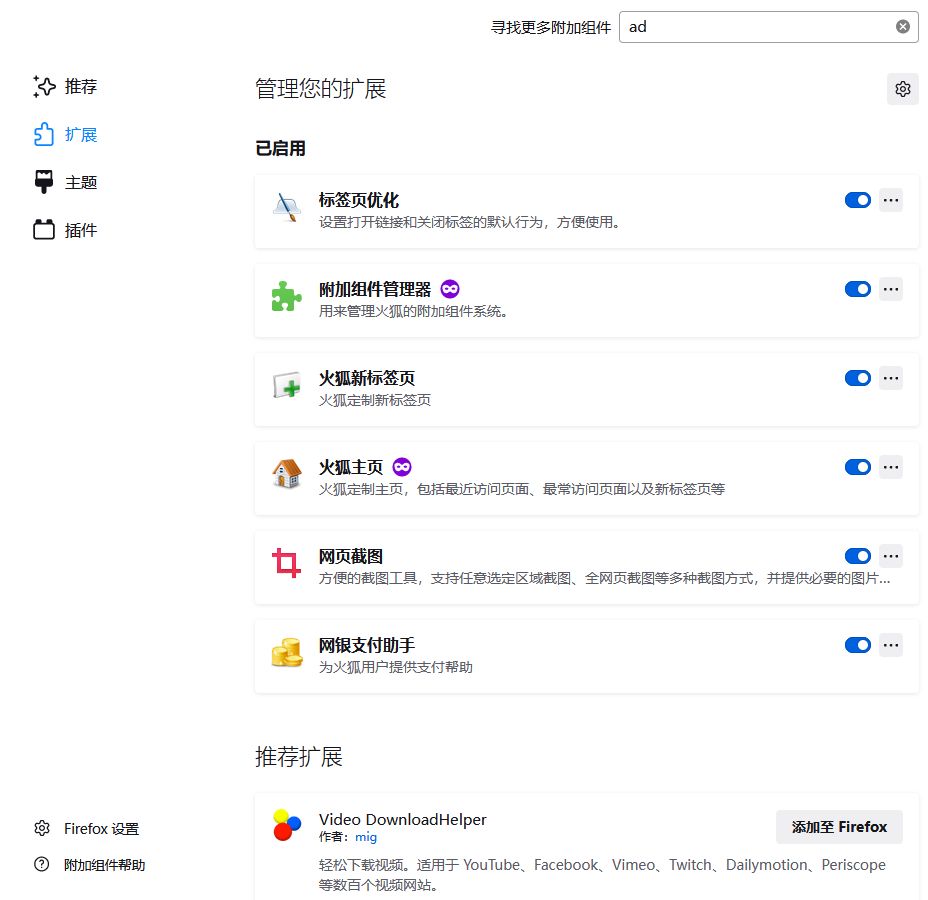
Task: Click purple badge next to 火狐主页
Action: [402, 467]
